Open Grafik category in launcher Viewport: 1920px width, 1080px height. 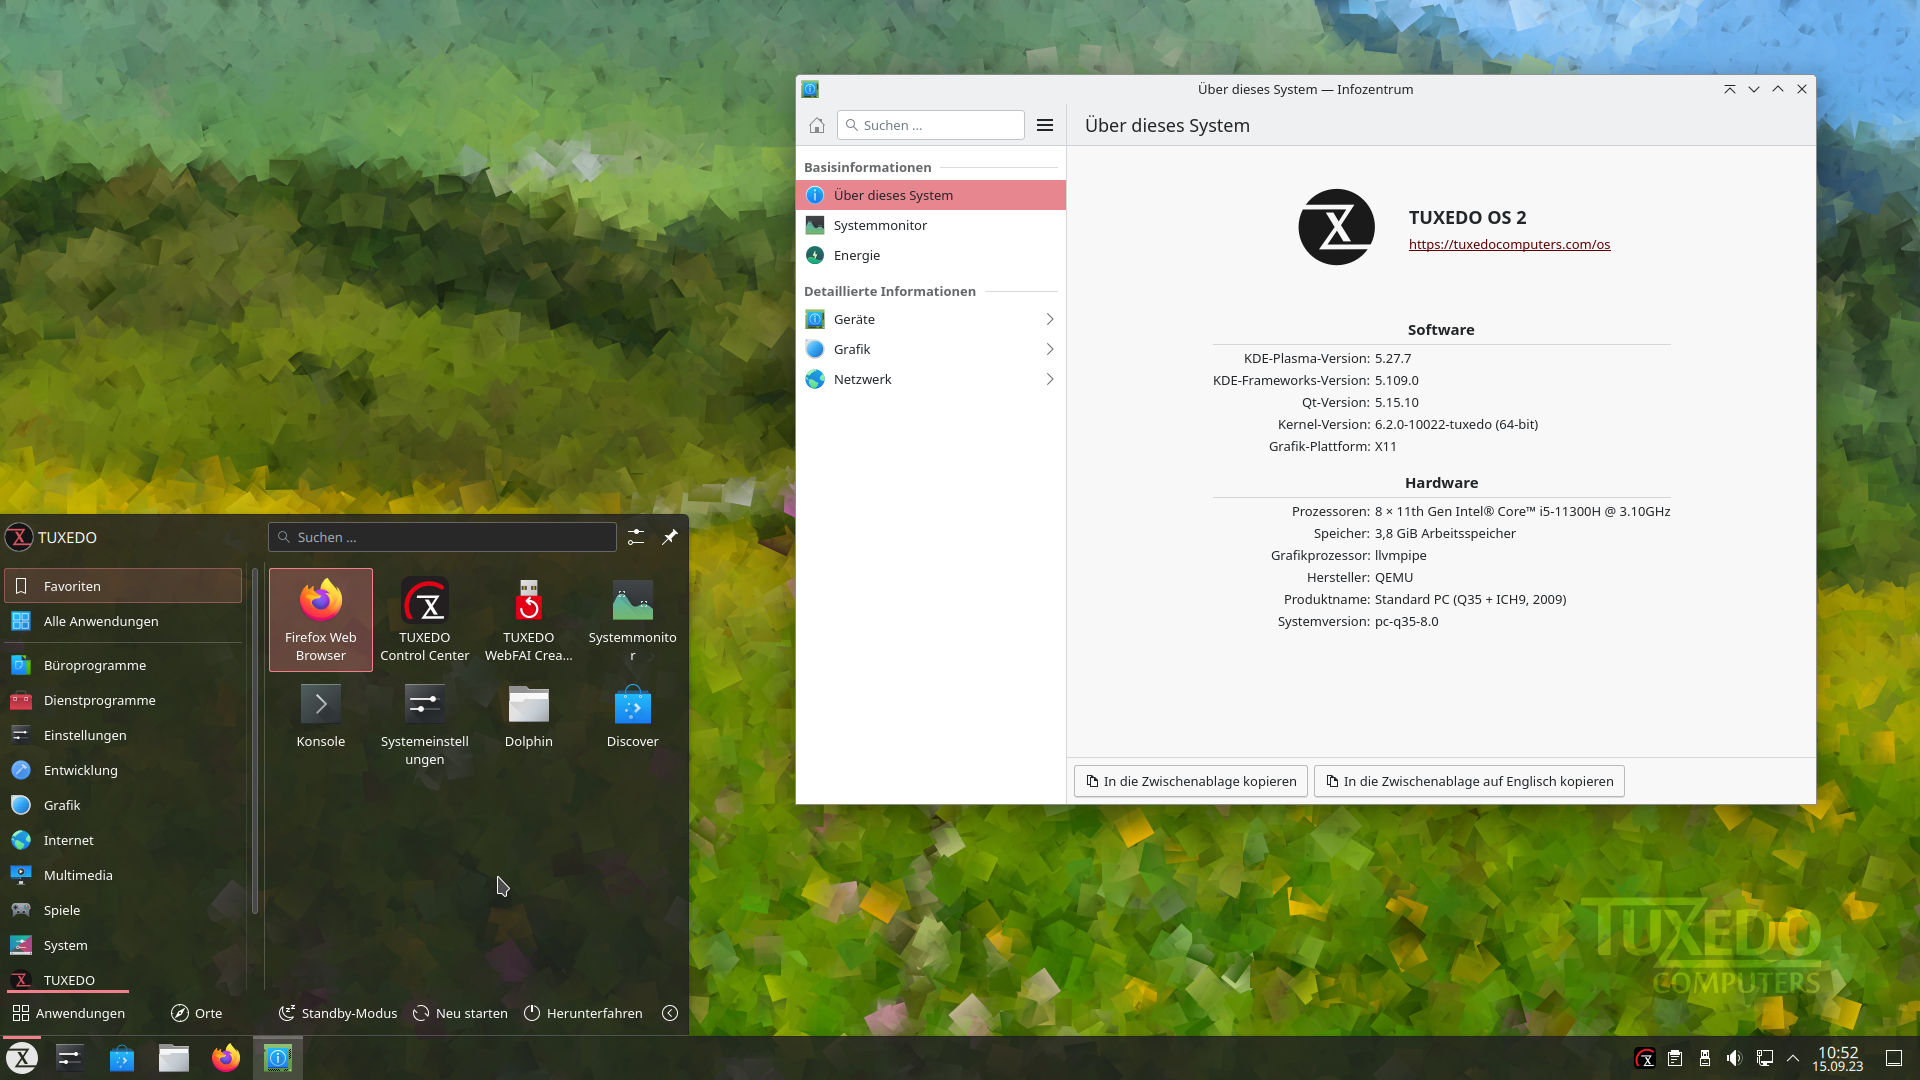pyautogui.click(x=123, y=805)
